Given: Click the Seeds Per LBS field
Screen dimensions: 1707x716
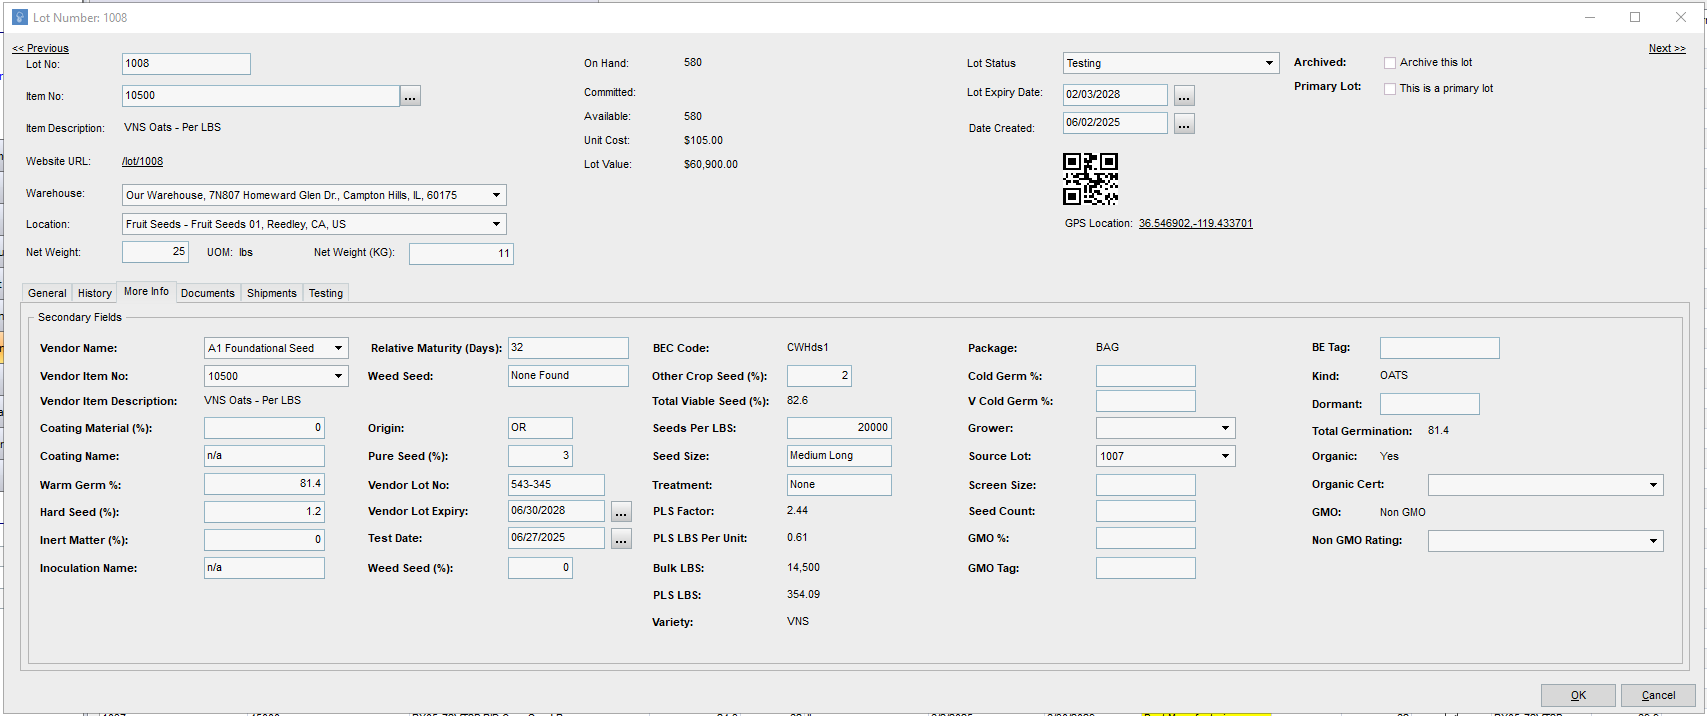Looking at the screenshot, I should [839, 428].
